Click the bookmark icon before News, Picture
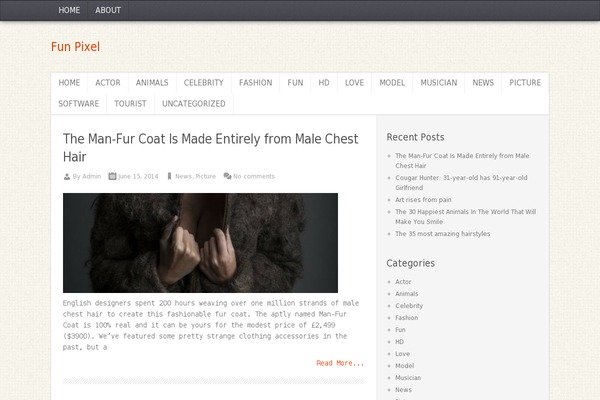600x400 pixels. (x=169, y=176)
